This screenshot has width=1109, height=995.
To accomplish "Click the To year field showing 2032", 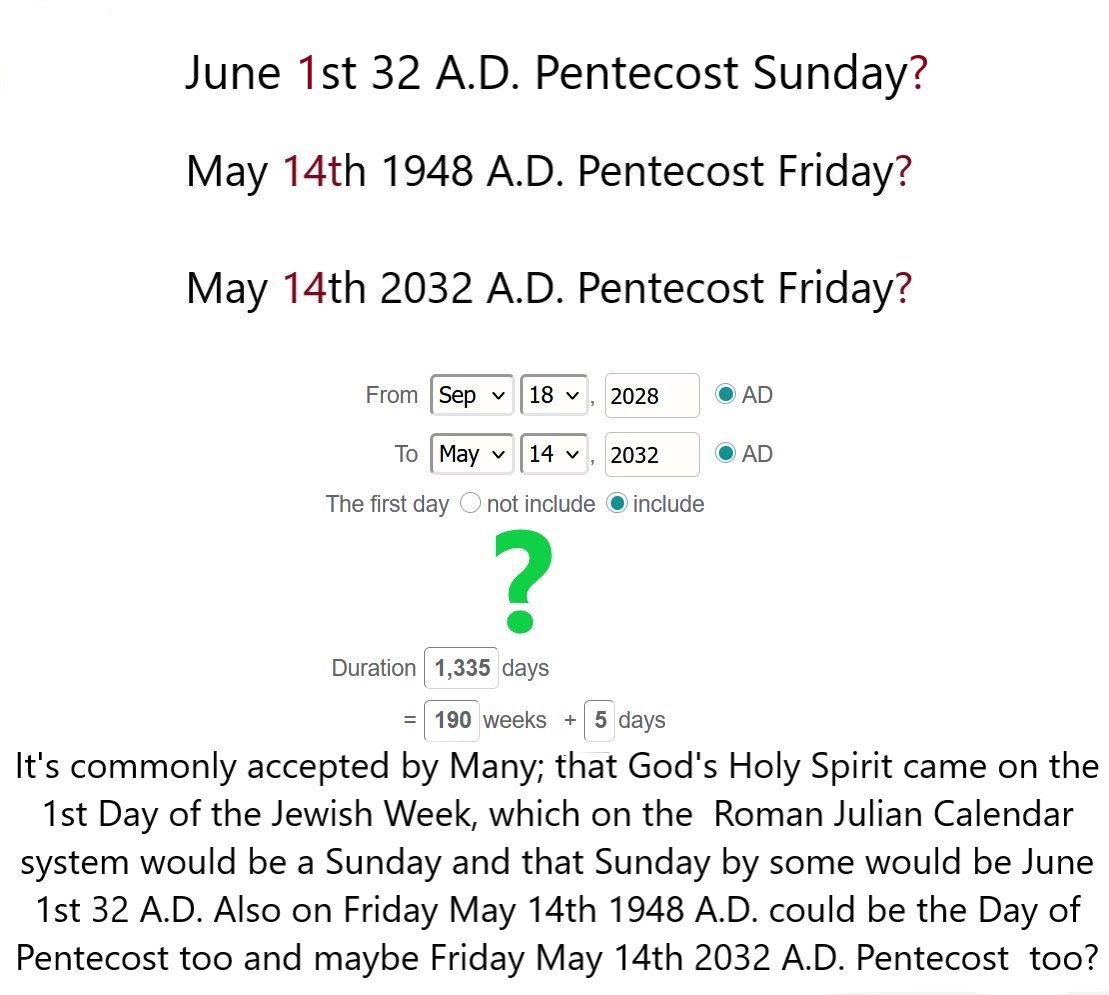I will (652, 455).
